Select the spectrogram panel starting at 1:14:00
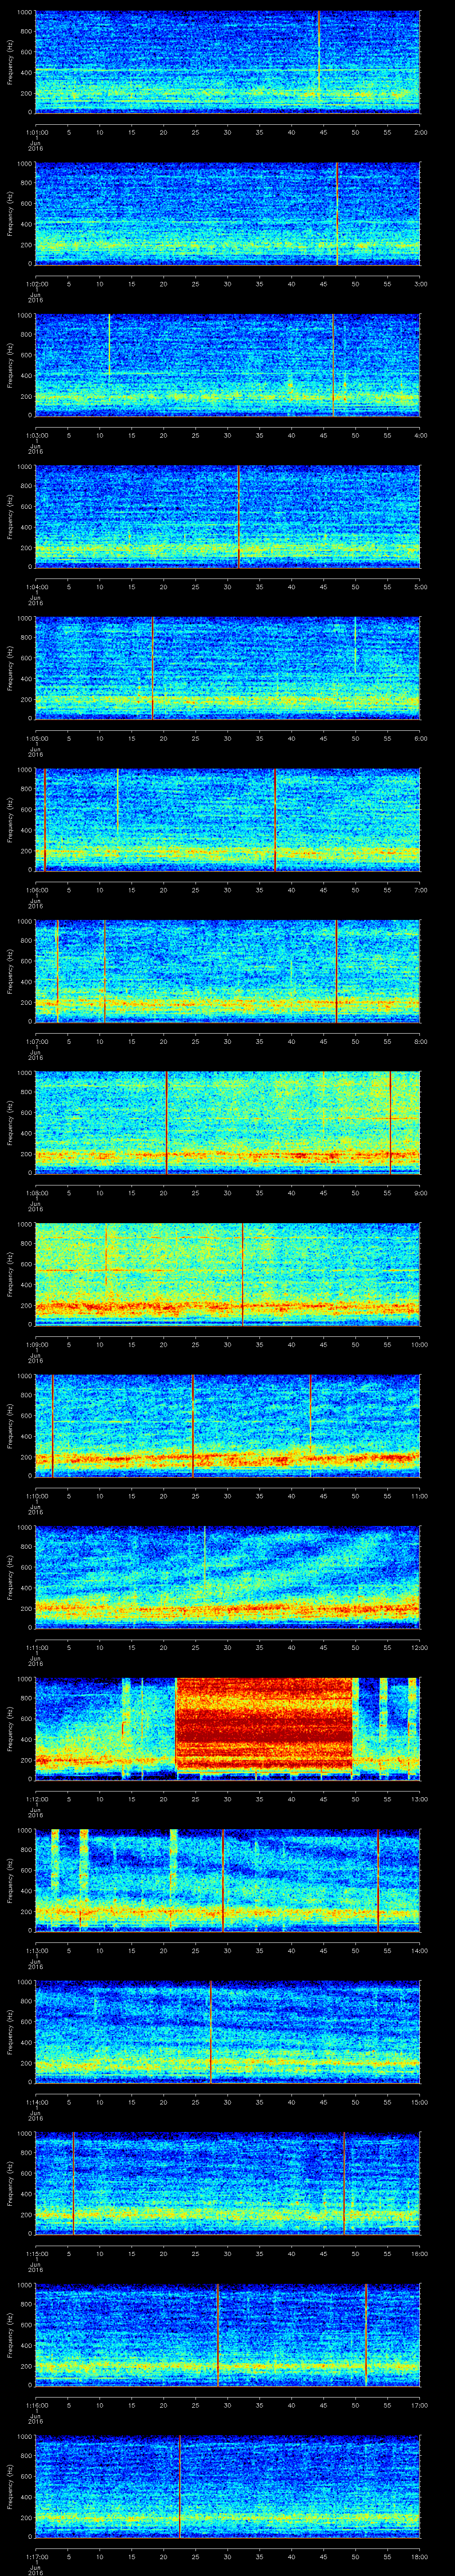The image size is (455, 2576). point(228,2032)
